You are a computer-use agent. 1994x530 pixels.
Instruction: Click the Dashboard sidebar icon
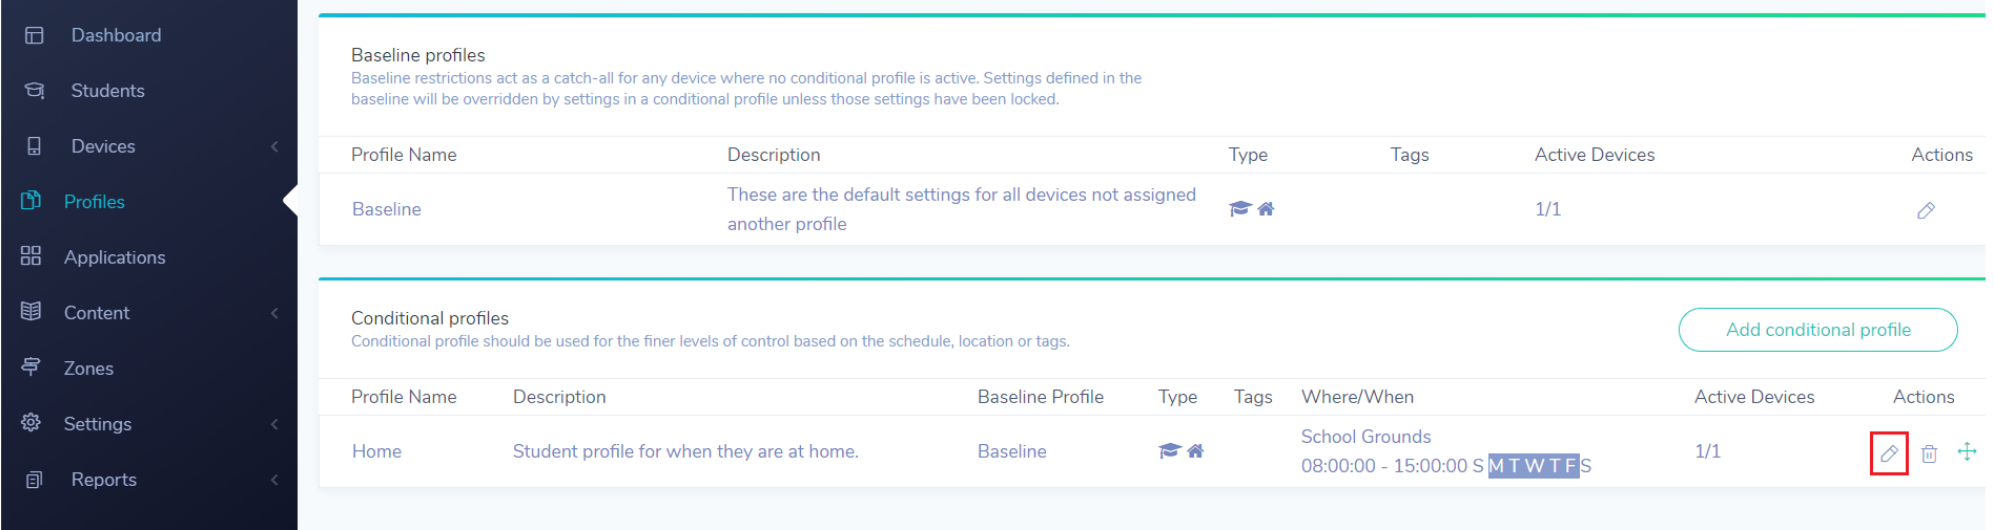pos(34,35)
